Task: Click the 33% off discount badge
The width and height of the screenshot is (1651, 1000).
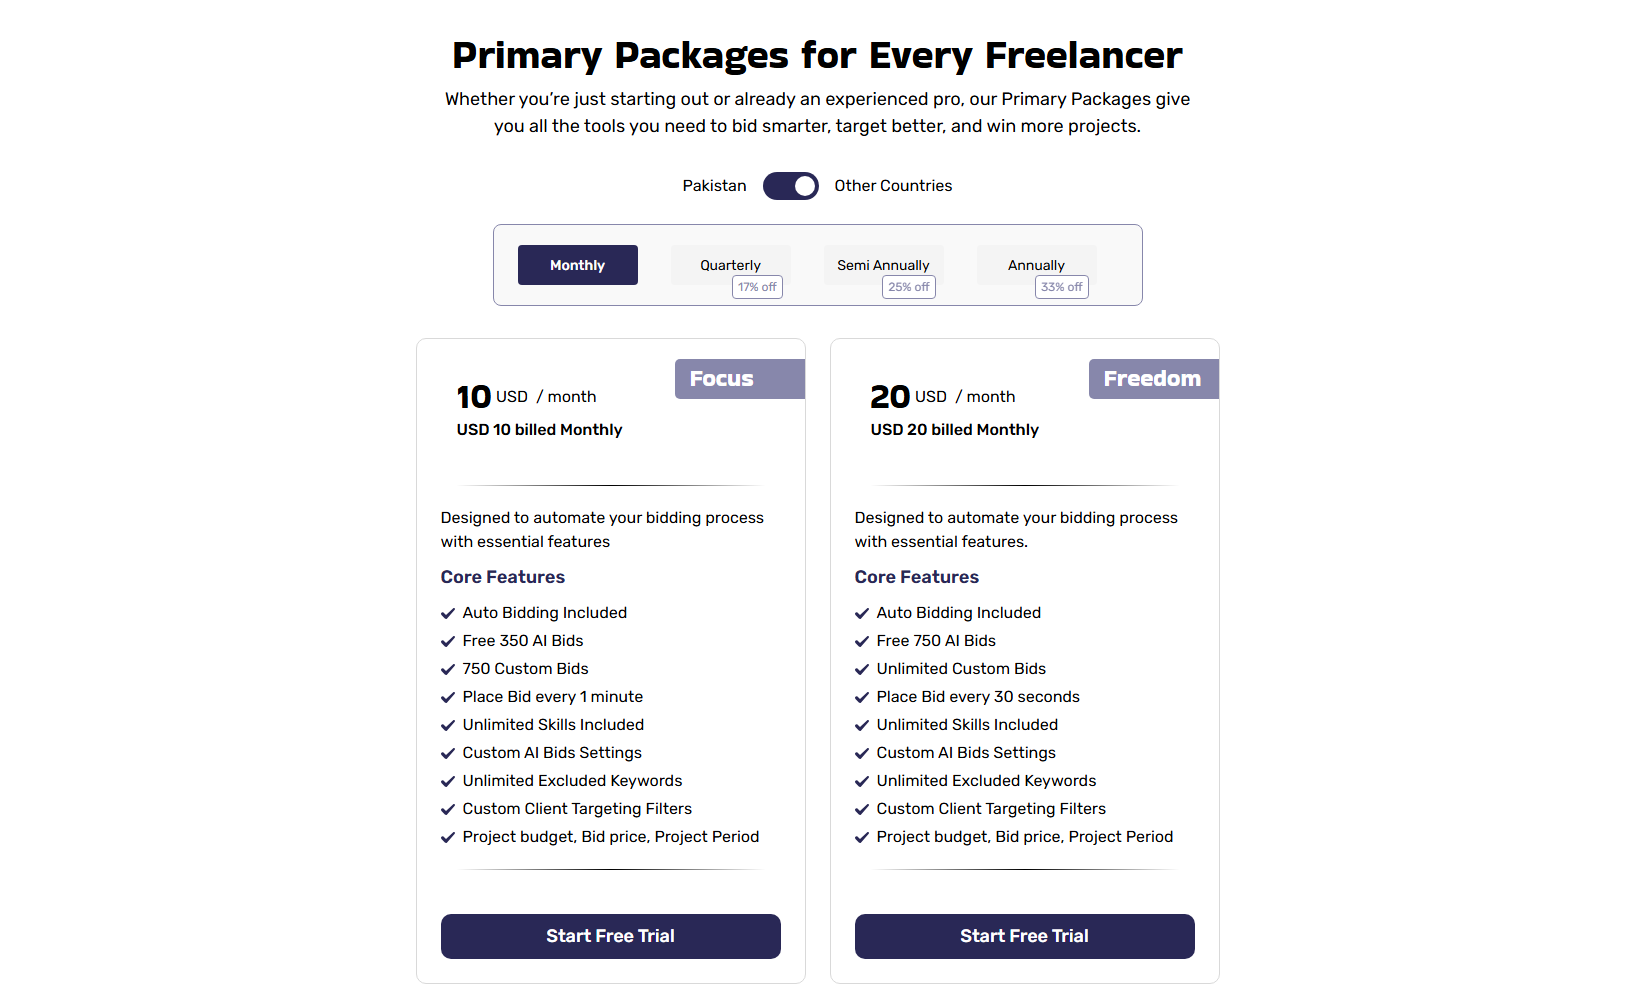Action: (1061, 287)
